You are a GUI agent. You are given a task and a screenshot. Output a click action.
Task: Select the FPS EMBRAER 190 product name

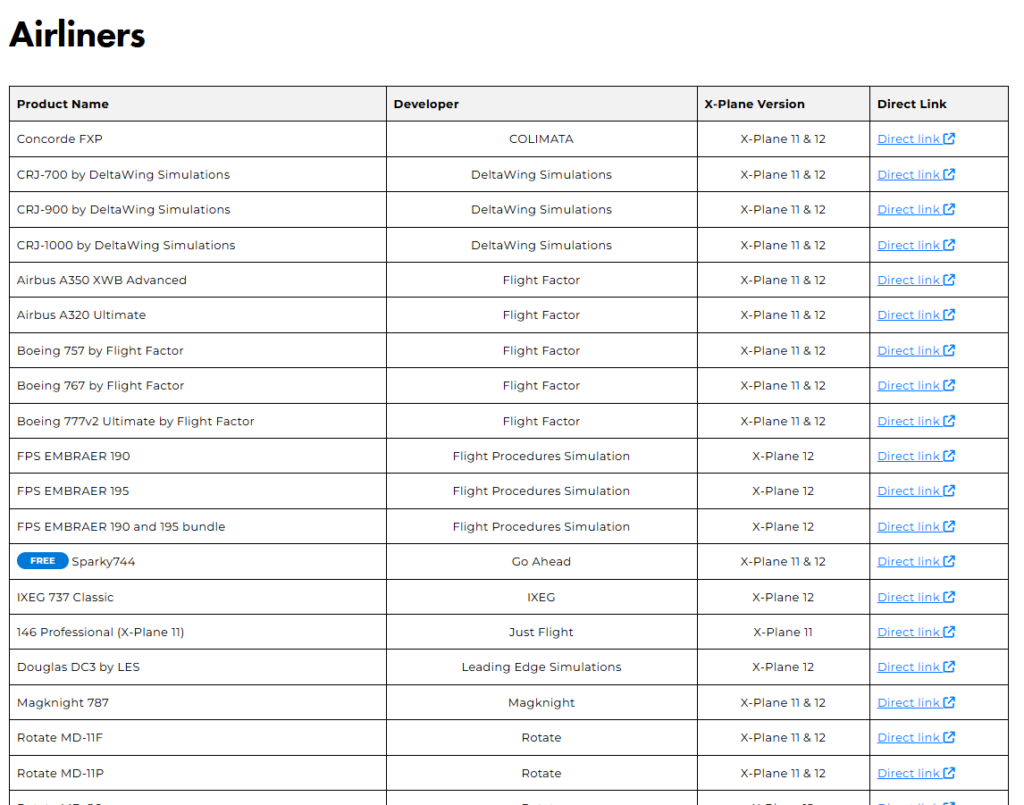(73, 456)
